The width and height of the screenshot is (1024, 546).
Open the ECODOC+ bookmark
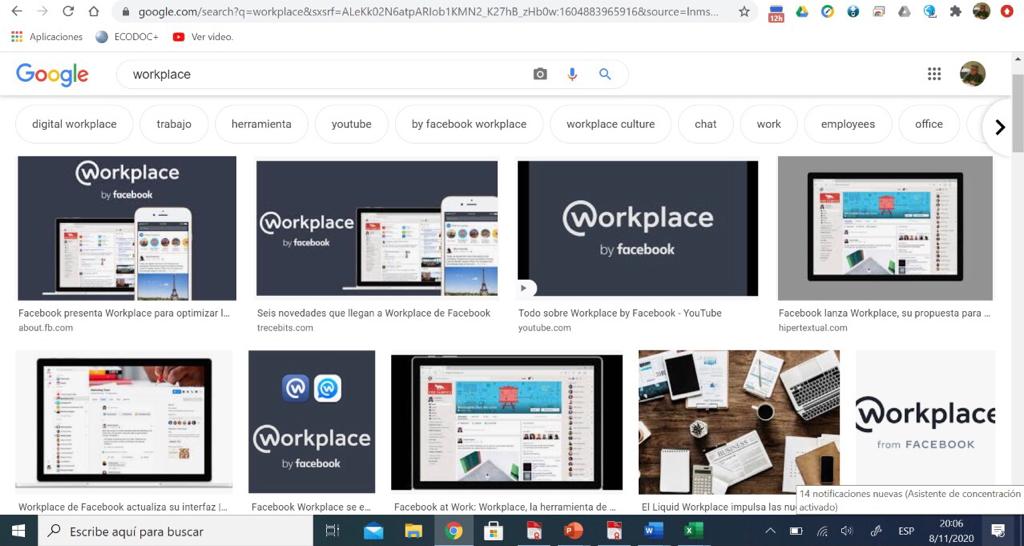[x=127, y=37]
